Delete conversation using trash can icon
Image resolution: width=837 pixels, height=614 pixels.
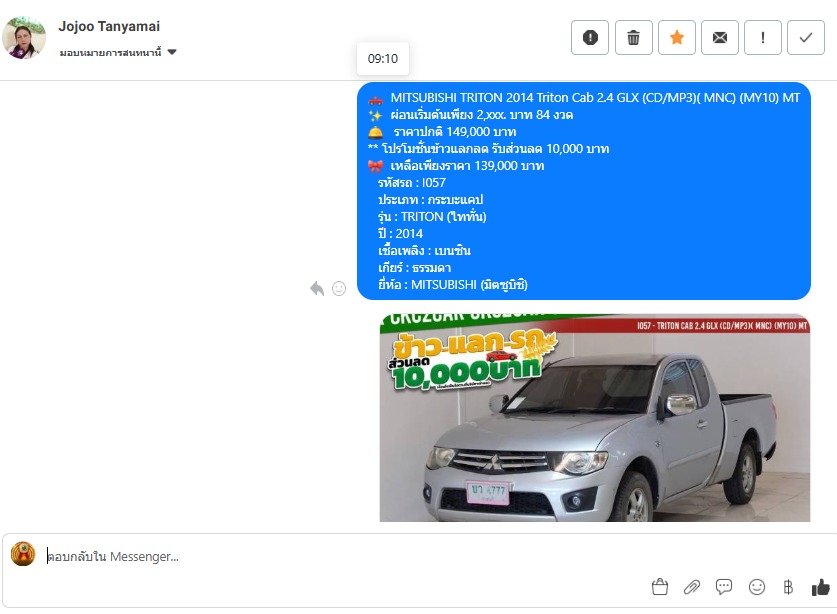click(x=634, y=37)
